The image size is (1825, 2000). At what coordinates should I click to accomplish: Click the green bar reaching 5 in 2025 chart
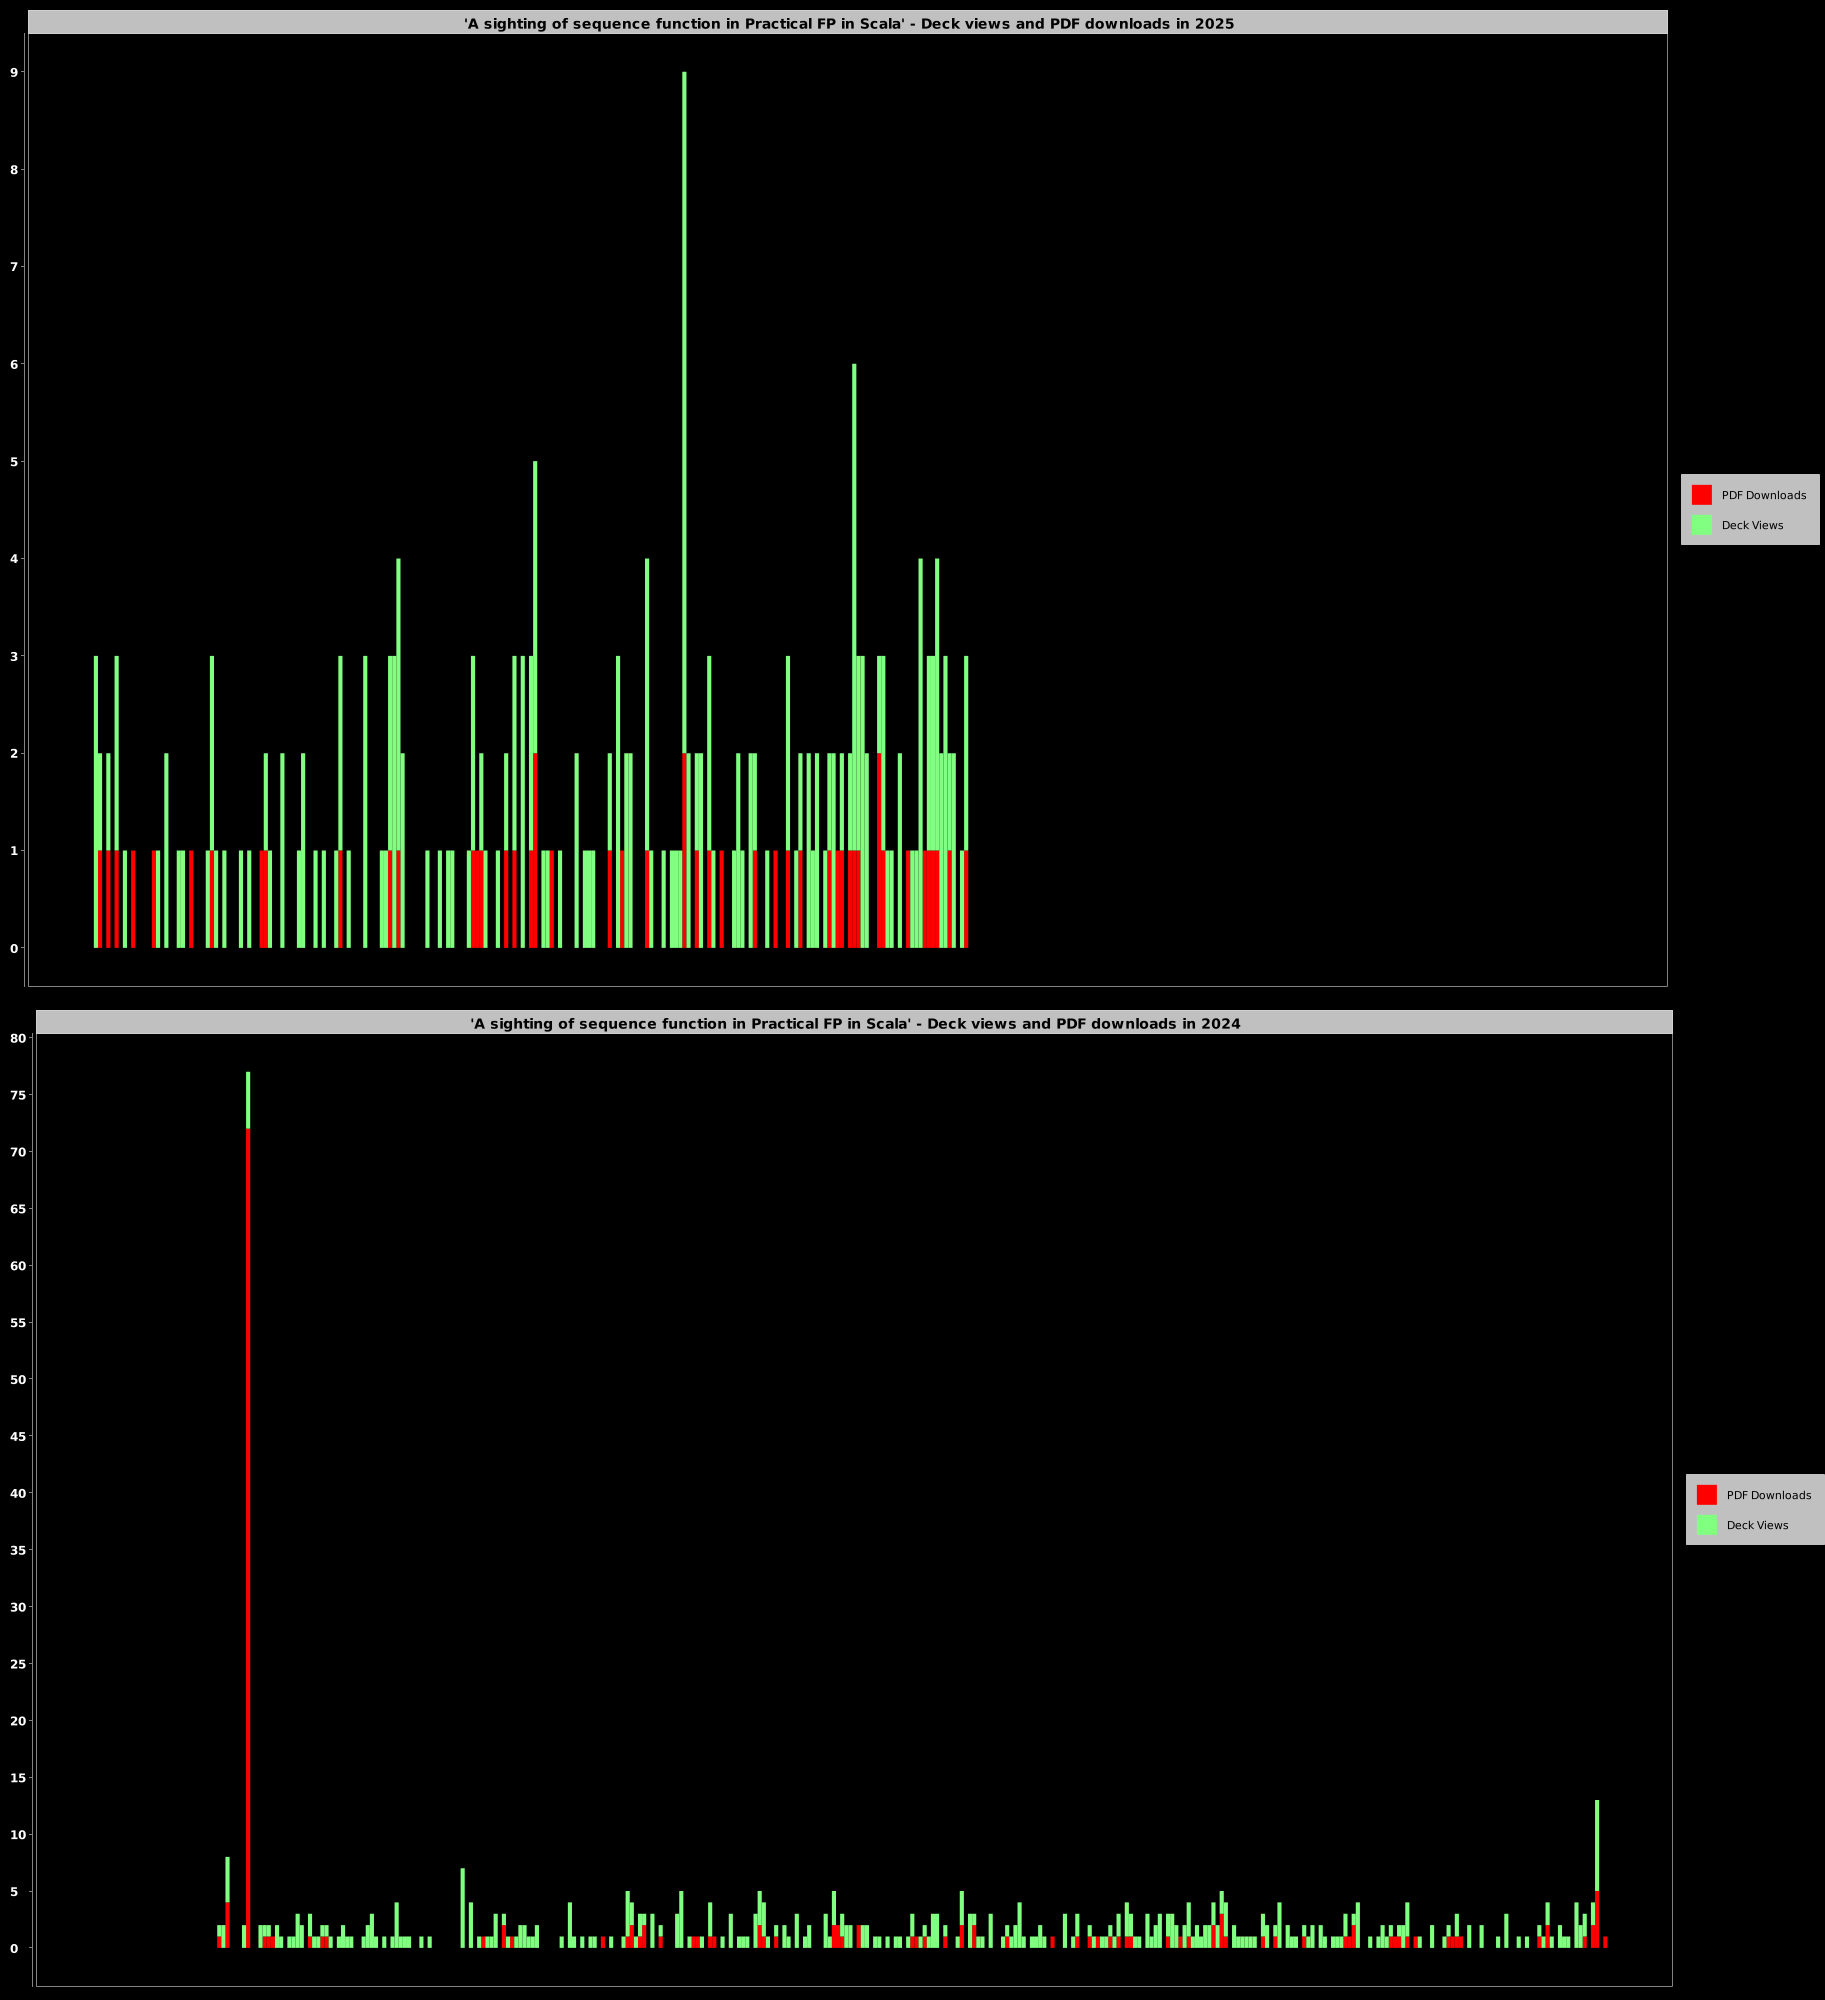tap(535, 600)
